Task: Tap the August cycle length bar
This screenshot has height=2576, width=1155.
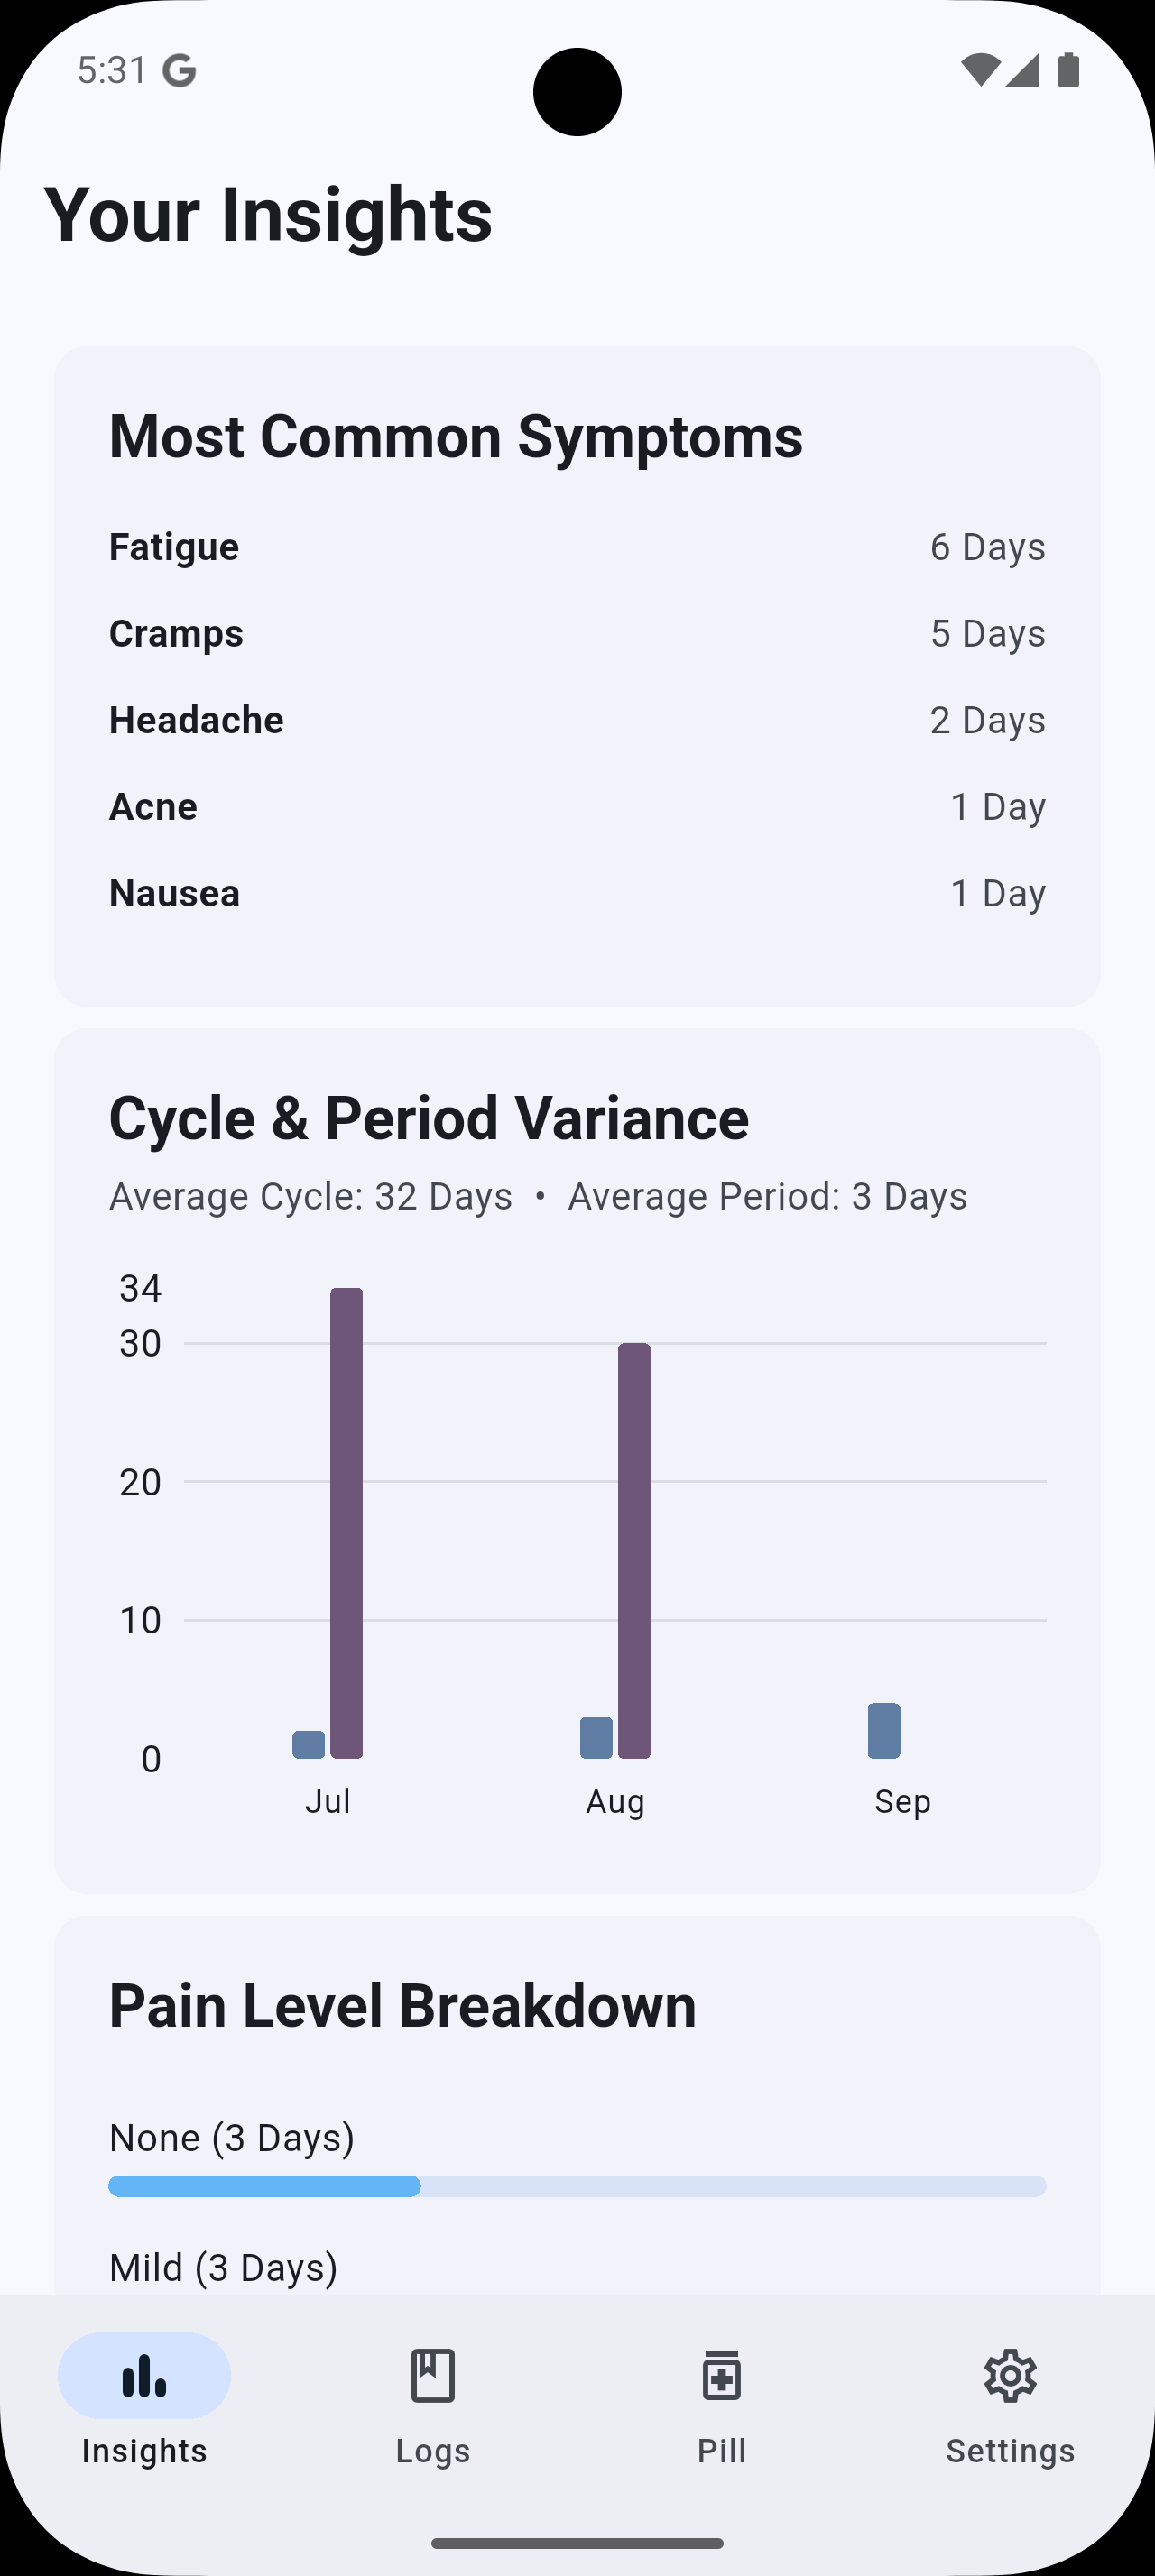Action: coord(634,1550)
